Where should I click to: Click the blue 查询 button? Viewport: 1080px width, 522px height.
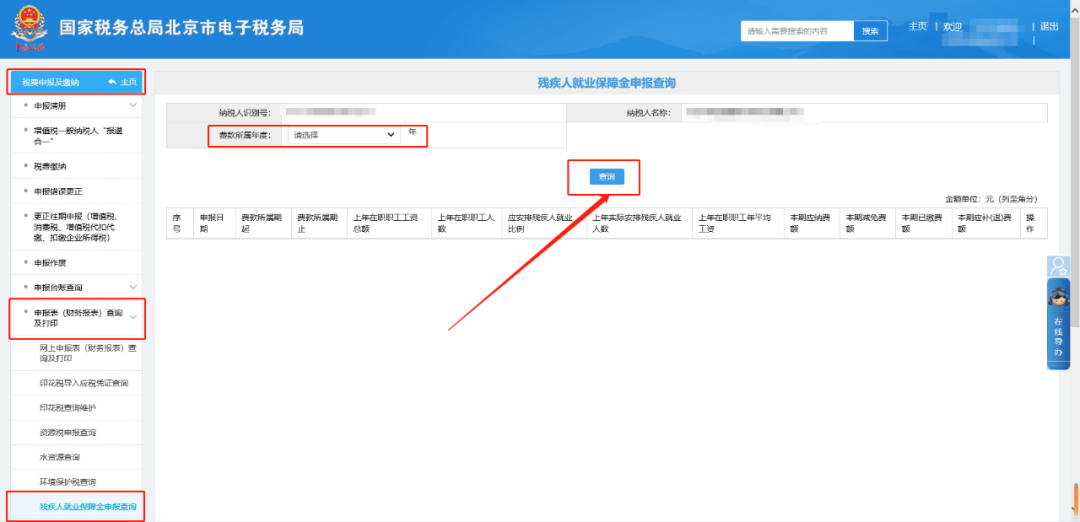[607, 177]
